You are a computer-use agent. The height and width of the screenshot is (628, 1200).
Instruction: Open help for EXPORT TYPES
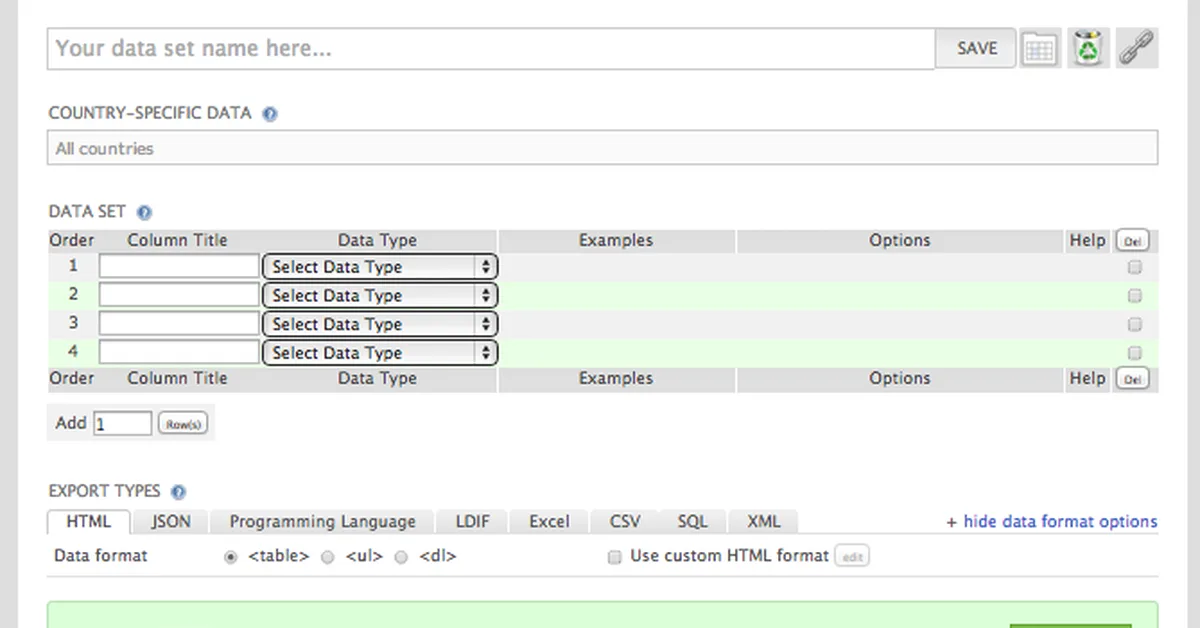click(179, 491)
